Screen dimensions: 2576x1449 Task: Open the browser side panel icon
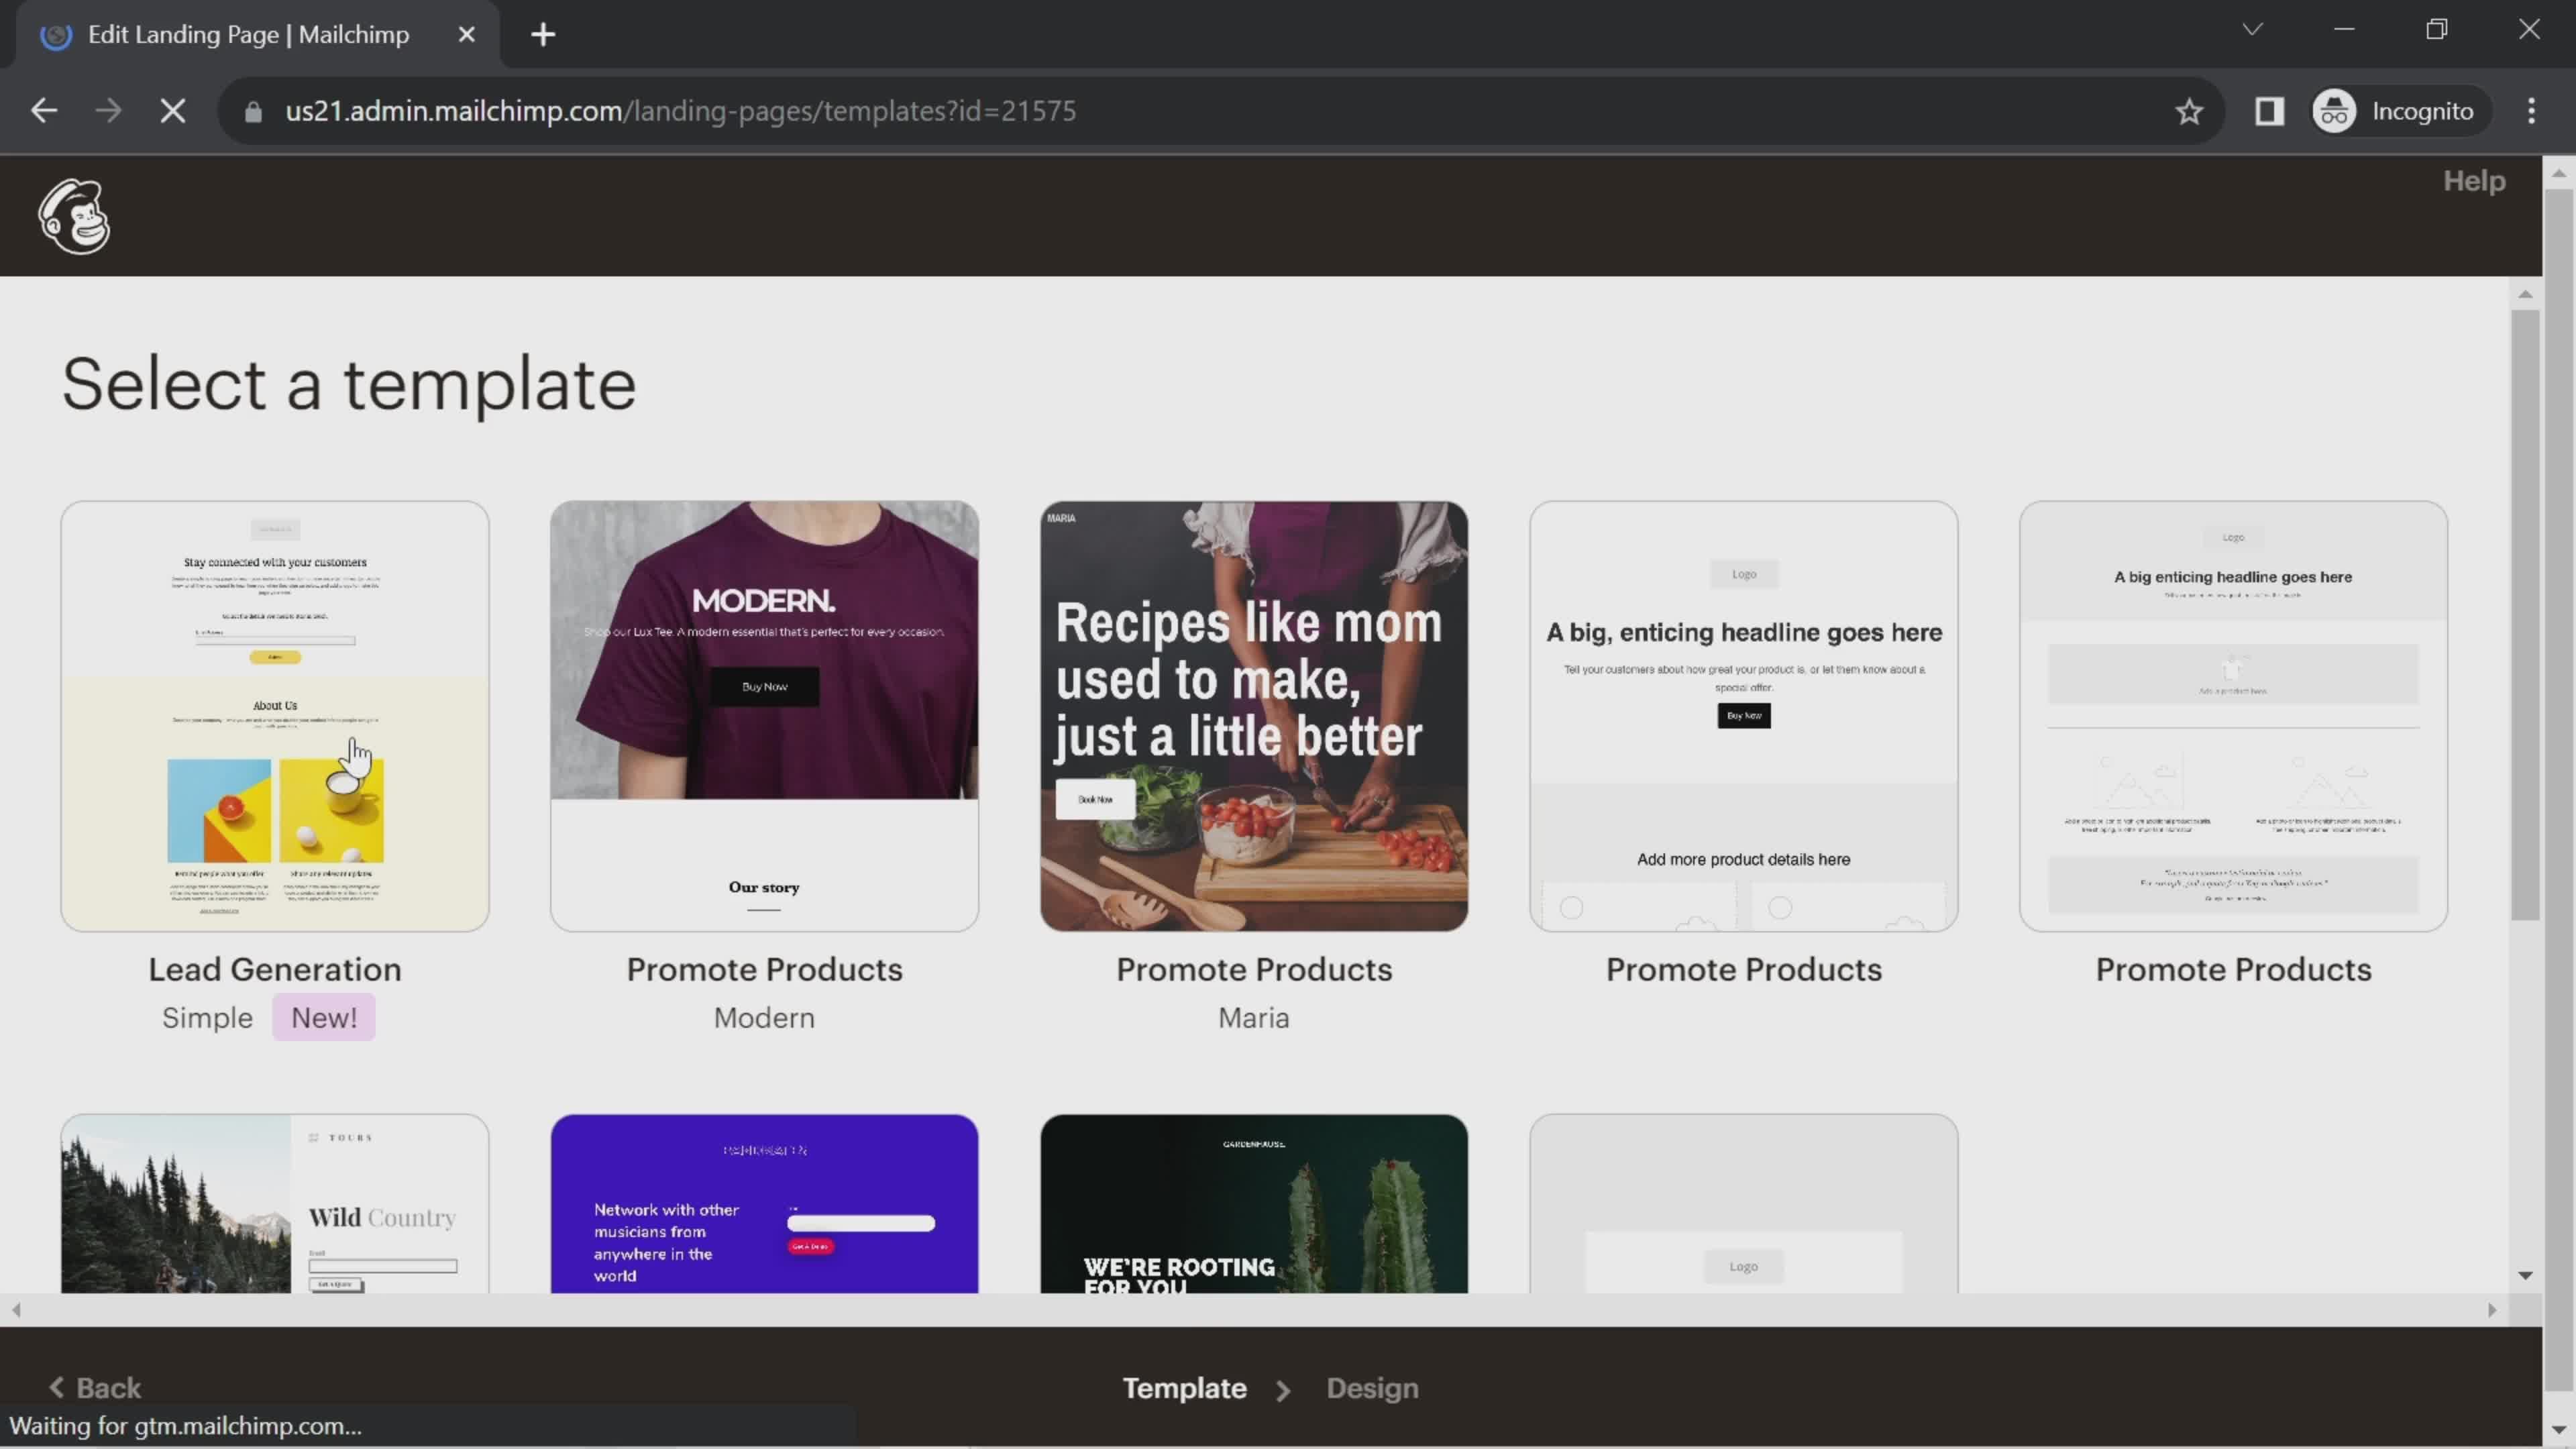pyautogui.click(x=2268, y=110)
